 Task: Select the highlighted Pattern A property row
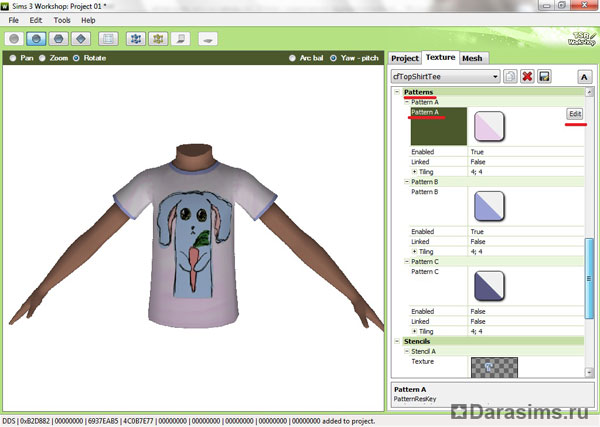pos(439,126)
